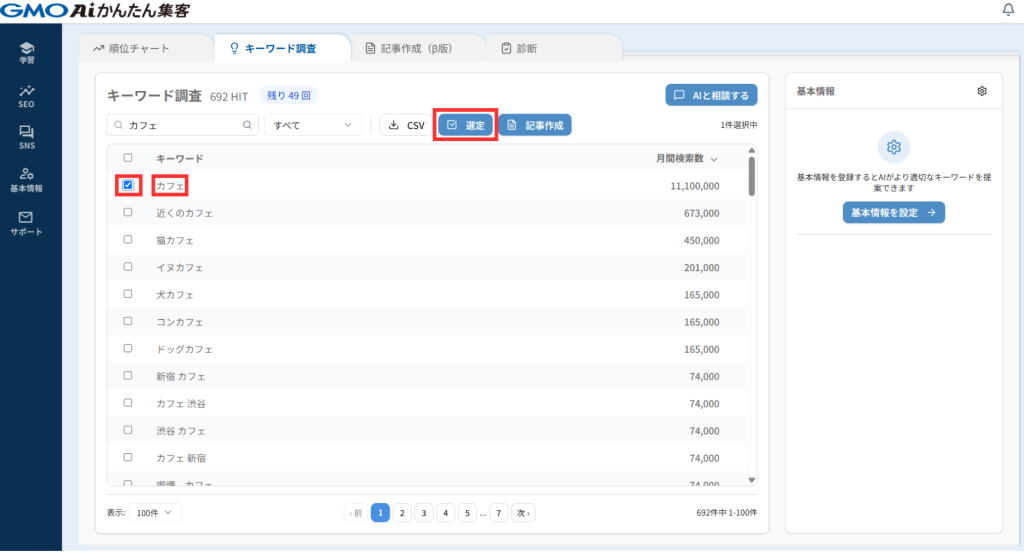
Task: Check the 猫カフェ keyword checkbox
Action: point(128,240)
